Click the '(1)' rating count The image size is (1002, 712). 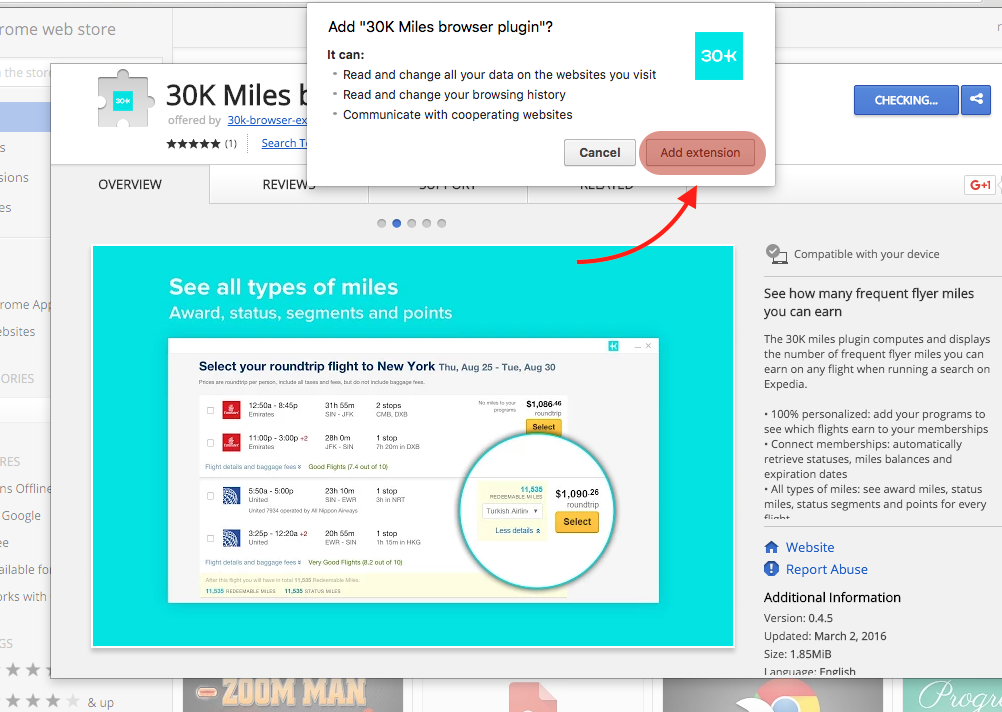click(x=230, y=144)
